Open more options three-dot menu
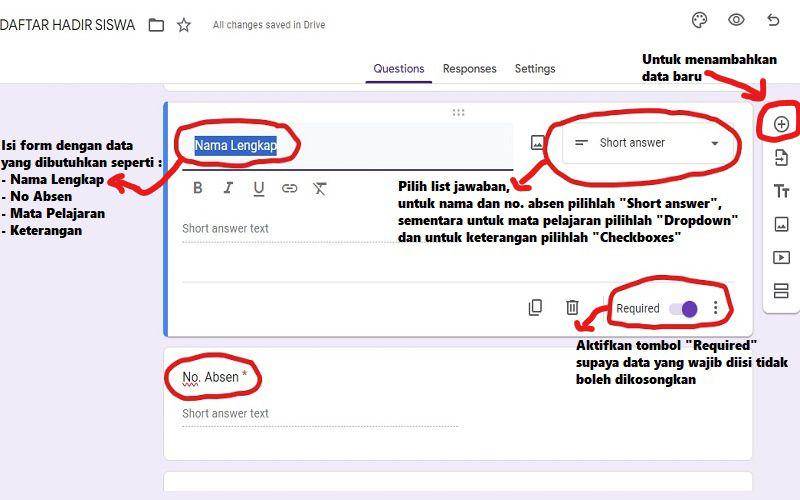The height and width of the screenshot is (500, 800). 715,307
